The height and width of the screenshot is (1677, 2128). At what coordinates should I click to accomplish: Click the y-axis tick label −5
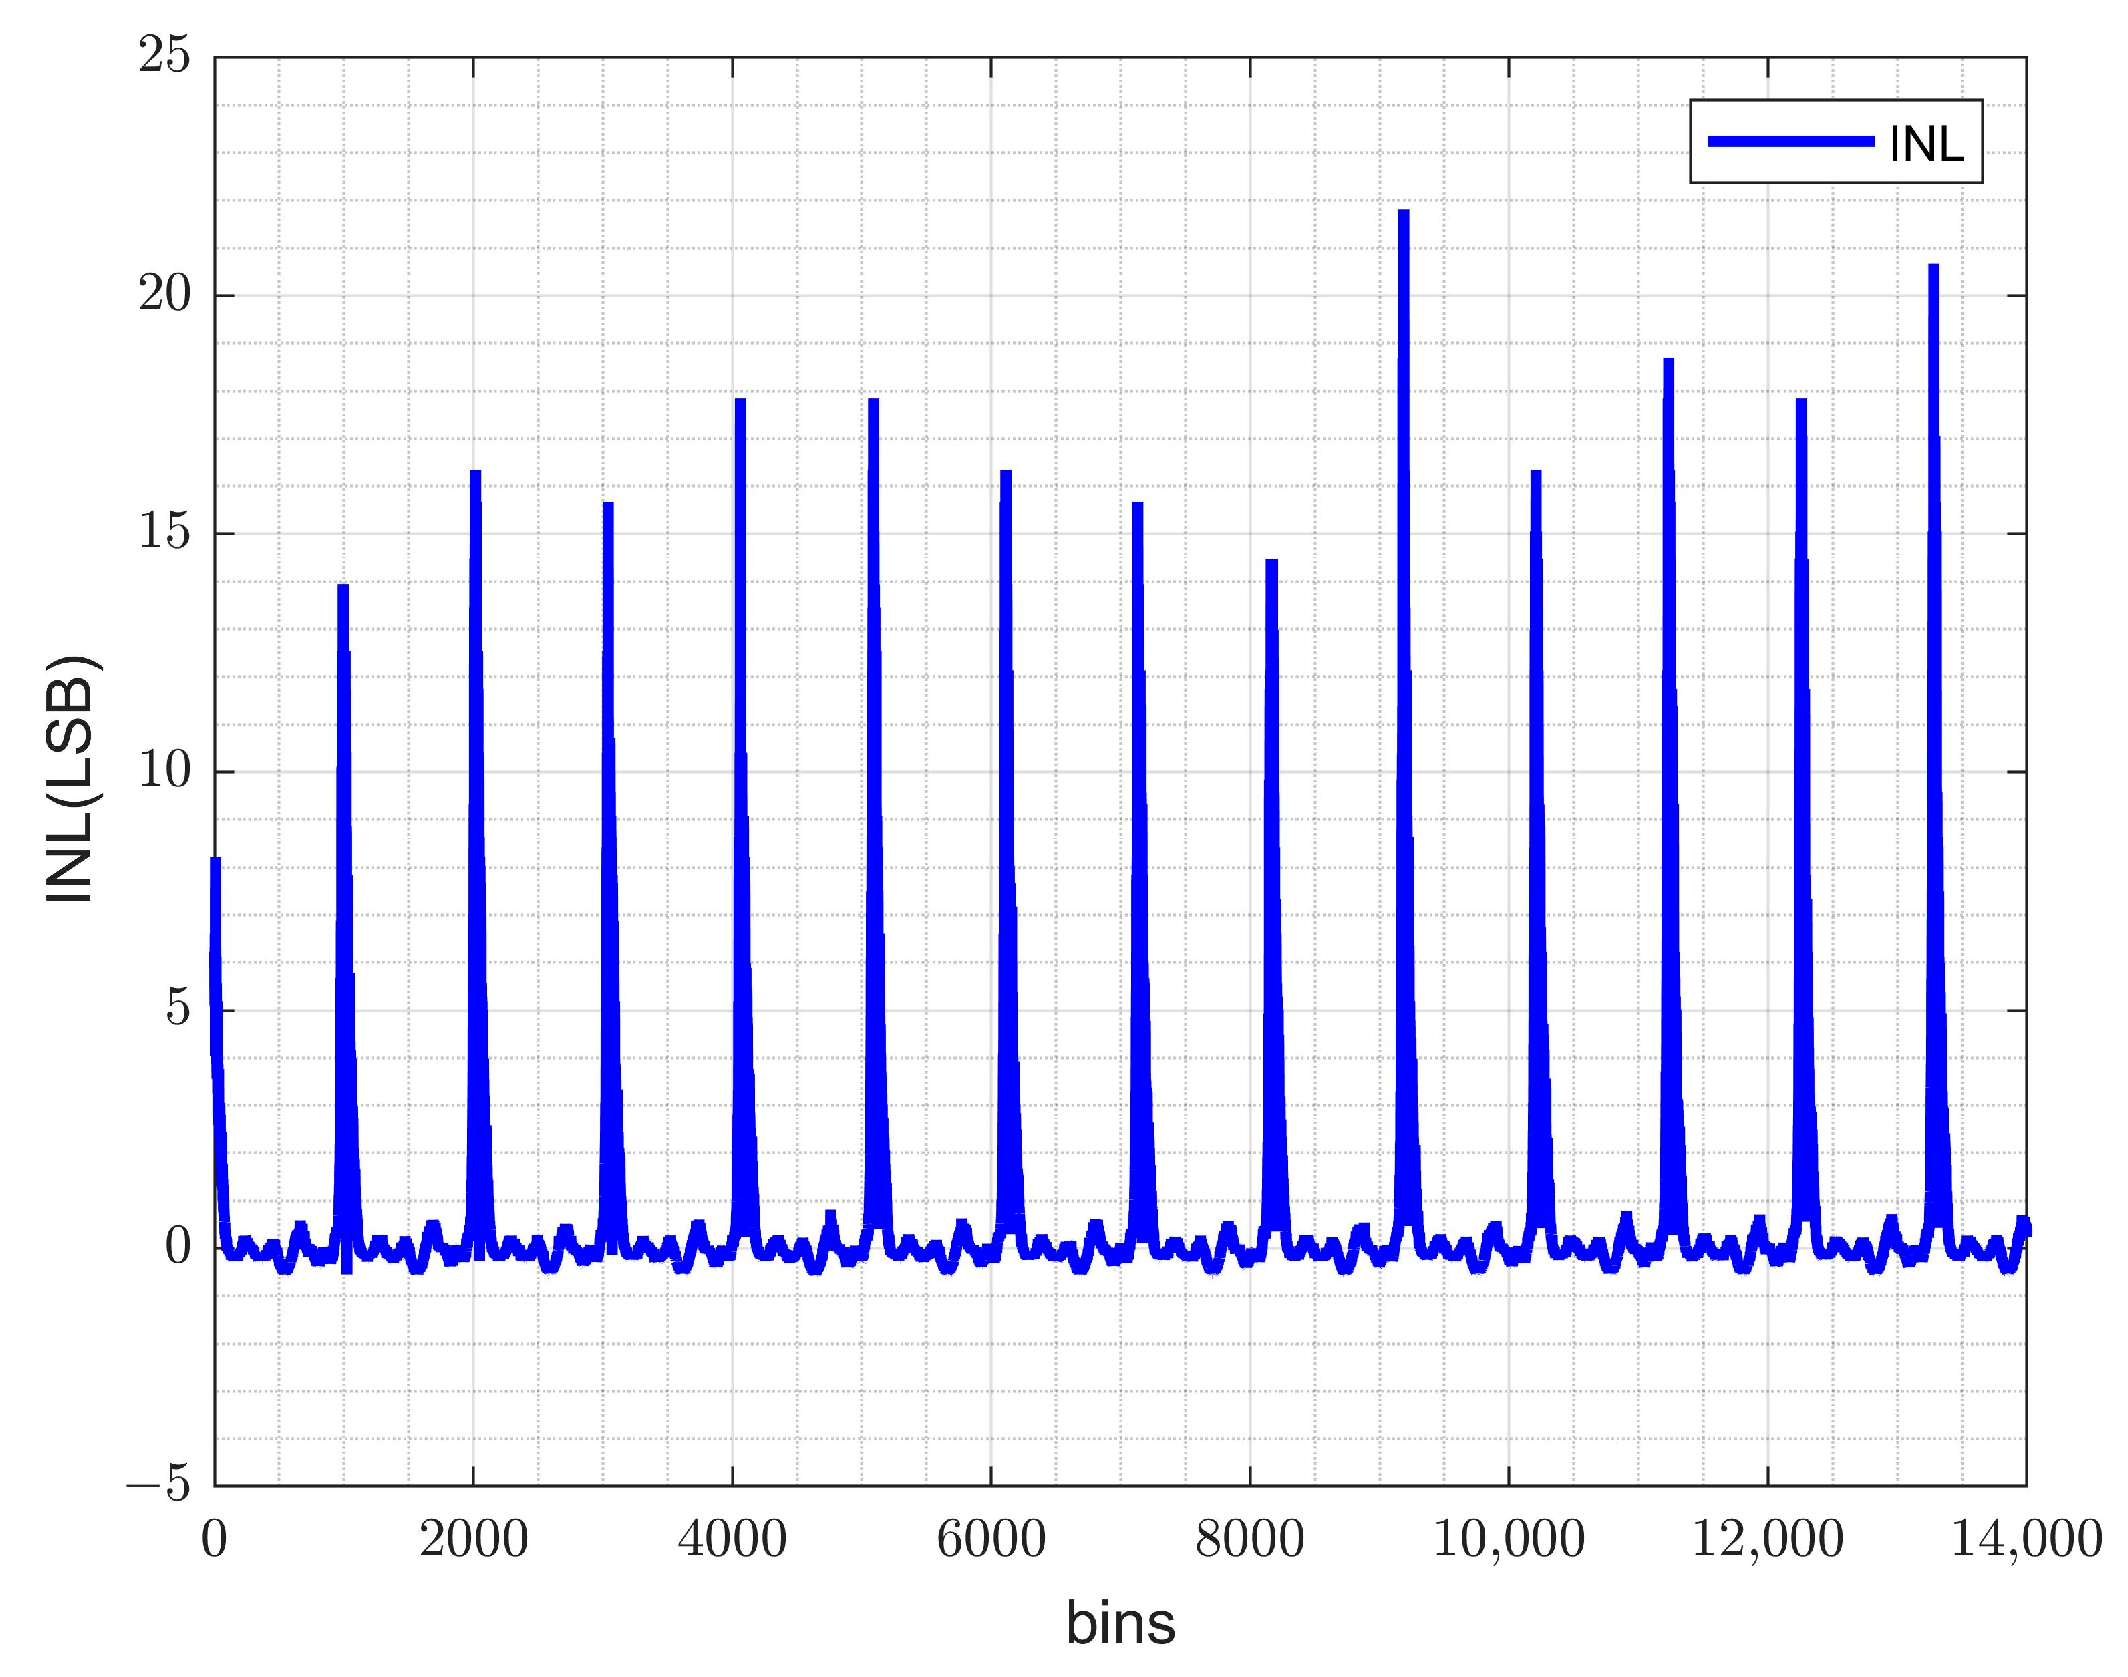coord(158,1483)
